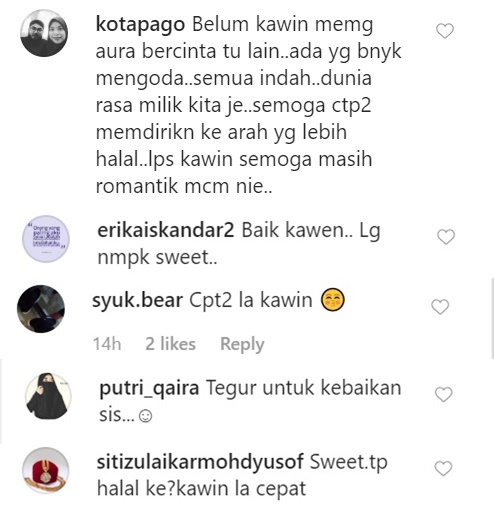The image size is (494, 521).
Task: Open kotapago's profile picture
Action: [x=44, y=33]
